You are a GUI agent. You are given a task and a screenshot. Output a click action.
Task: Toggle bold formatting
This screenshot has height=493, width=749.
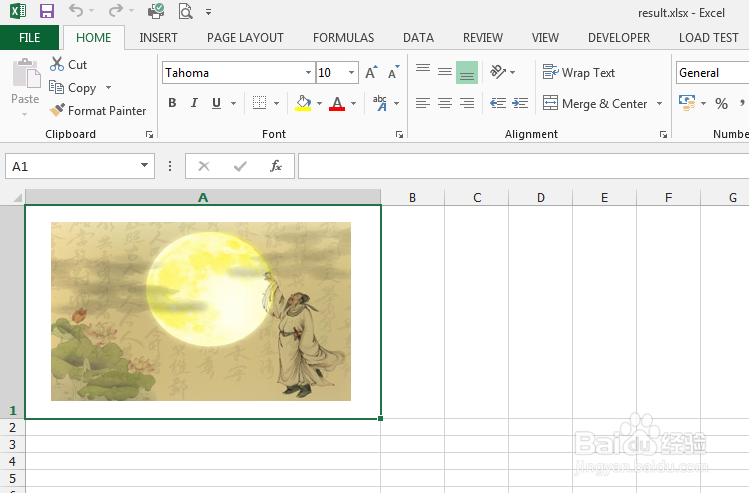tap(172, 103)
